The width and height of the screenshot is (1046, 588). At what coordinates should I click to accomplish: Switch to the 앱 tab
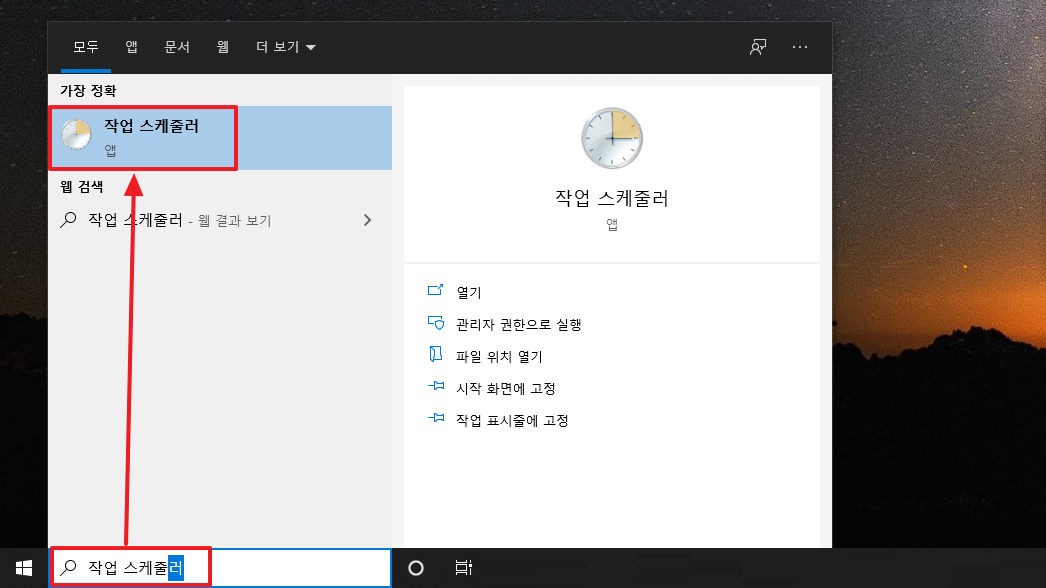click(131, 46)
